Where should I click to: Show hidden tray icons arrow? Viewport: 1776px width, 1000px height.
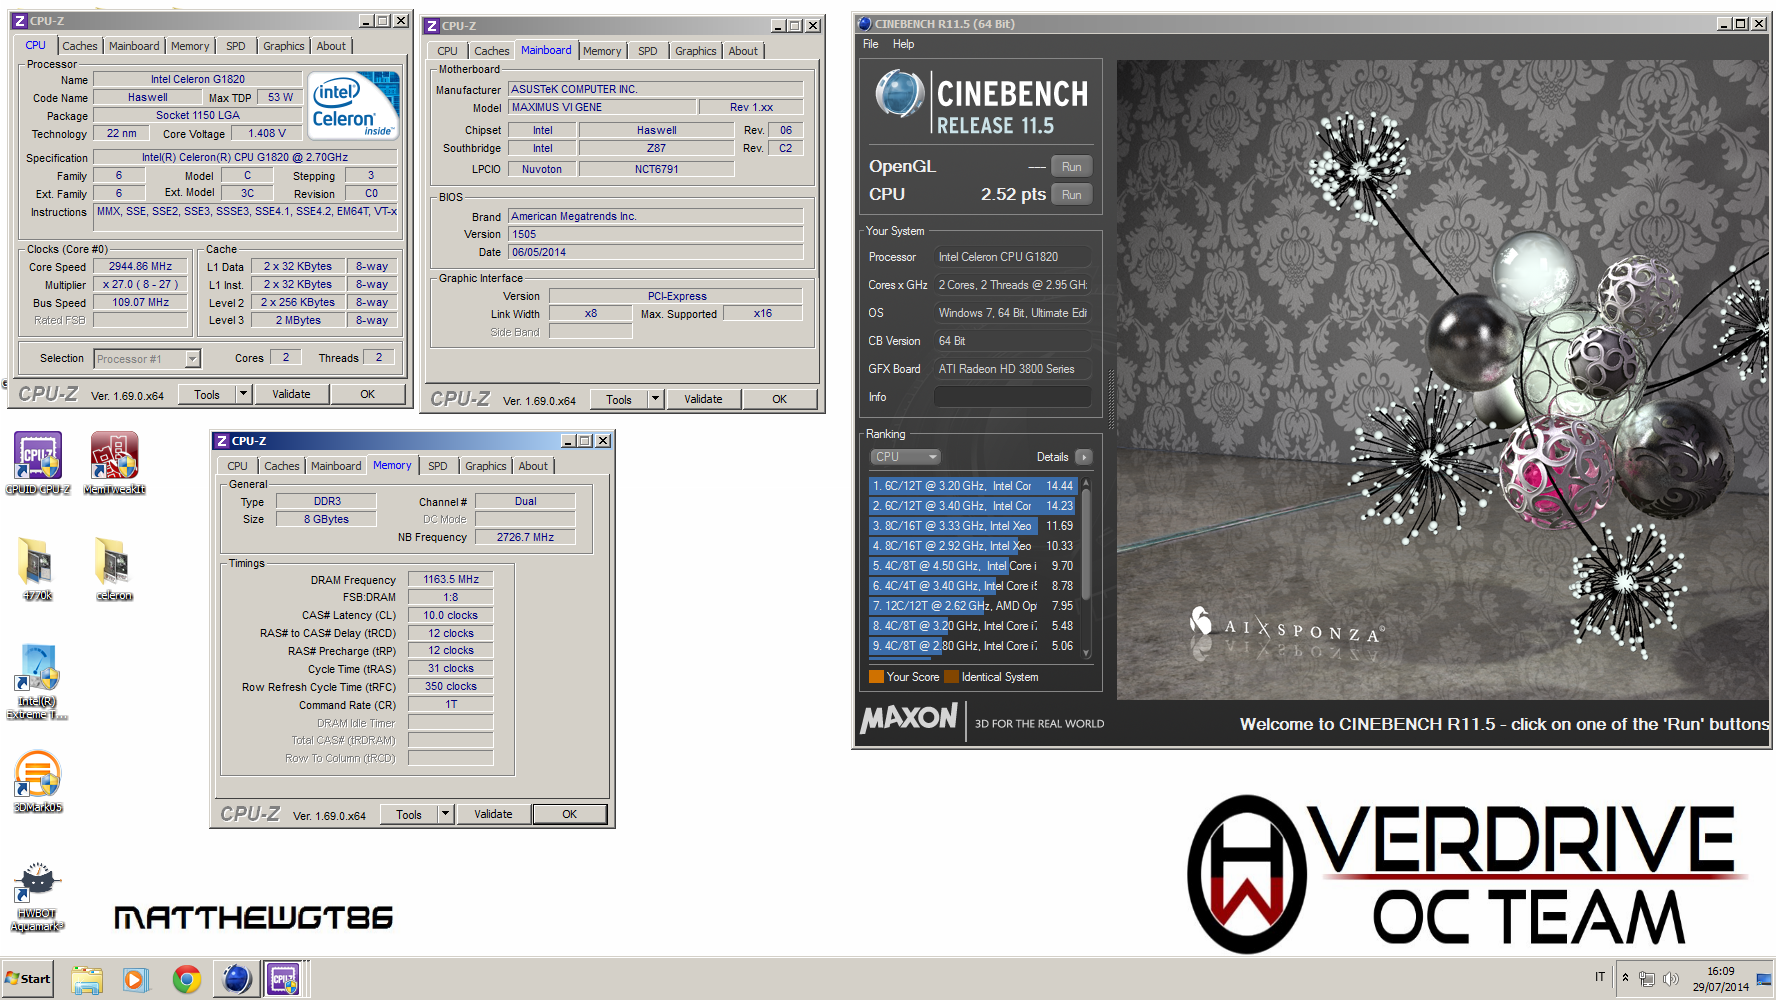[1626, 978]
